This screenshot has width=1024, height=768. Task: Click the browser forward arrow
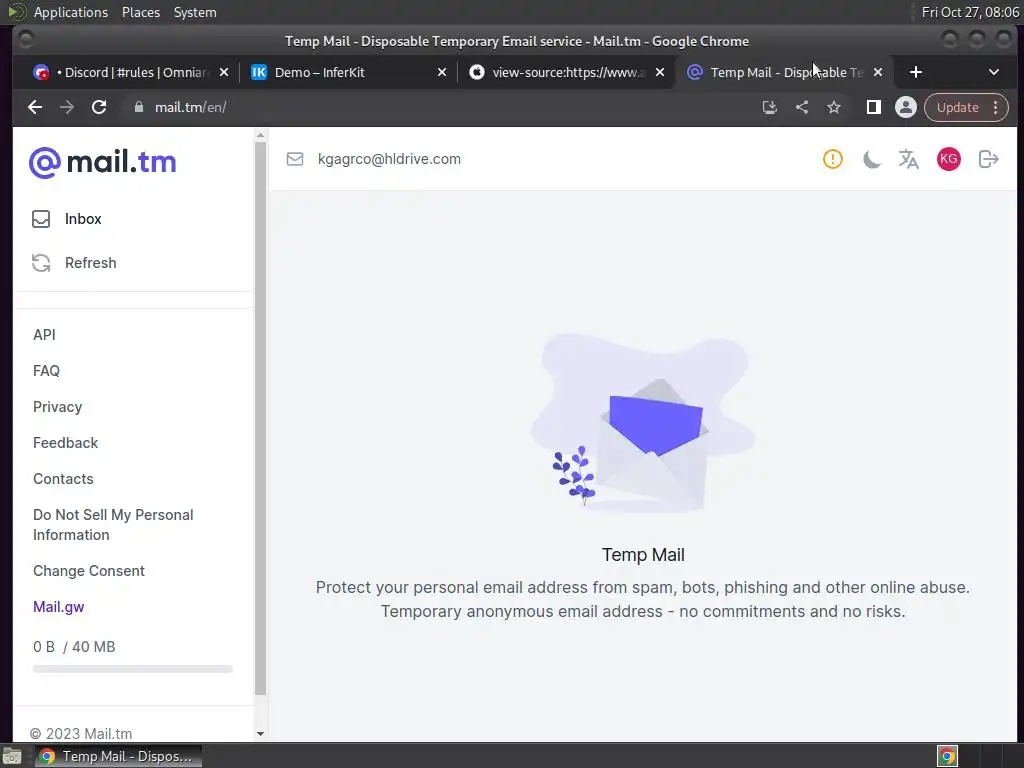pyautogui.click(x=67, y=107)
